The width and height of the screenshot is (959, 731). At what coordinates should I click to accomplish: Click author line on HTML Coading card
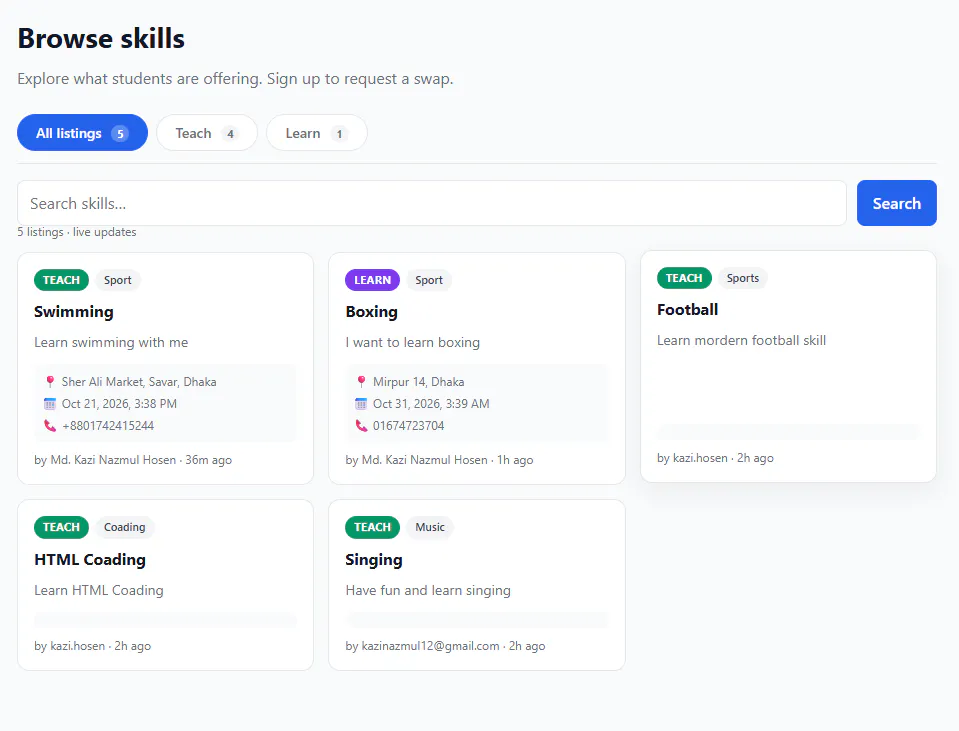click(x=92, y=646)
